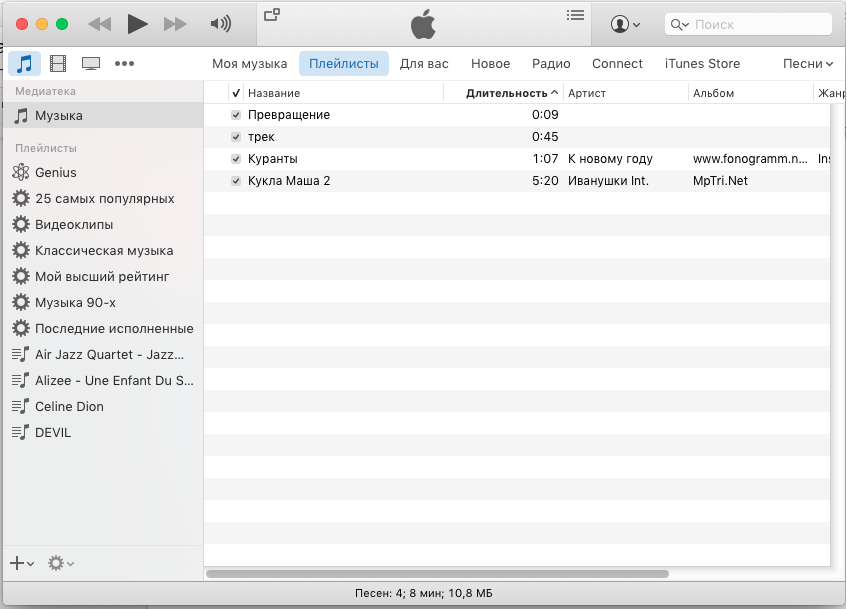Show the Up Next list icon
The height and width of the screenshot is (609, 847).
(575, 15)
